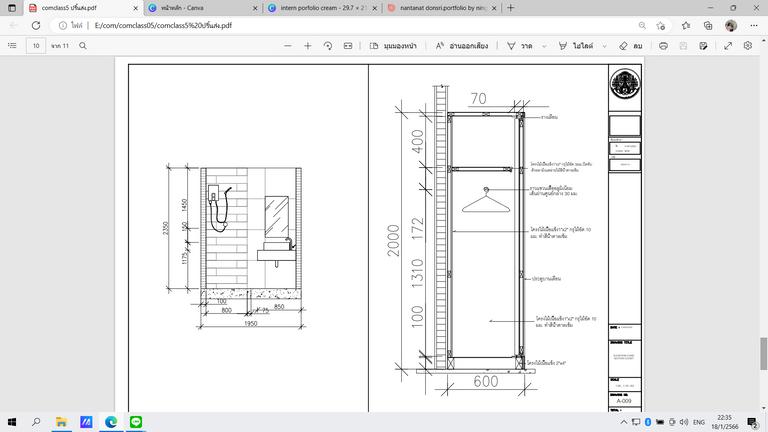Close the Canva home tab
Viewport: 768px width, 432px height.
click(255, 8)
